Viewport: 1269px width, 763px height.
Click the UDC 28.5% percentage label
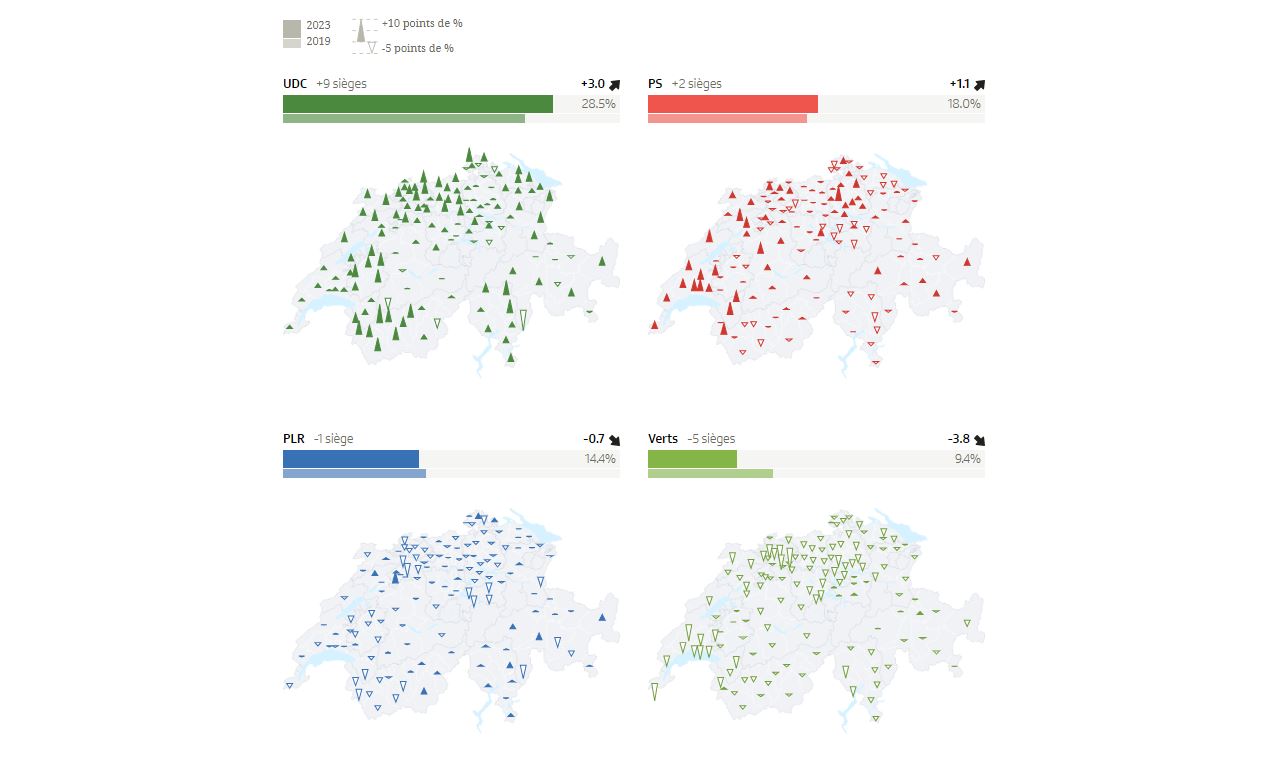click(598, 104)
